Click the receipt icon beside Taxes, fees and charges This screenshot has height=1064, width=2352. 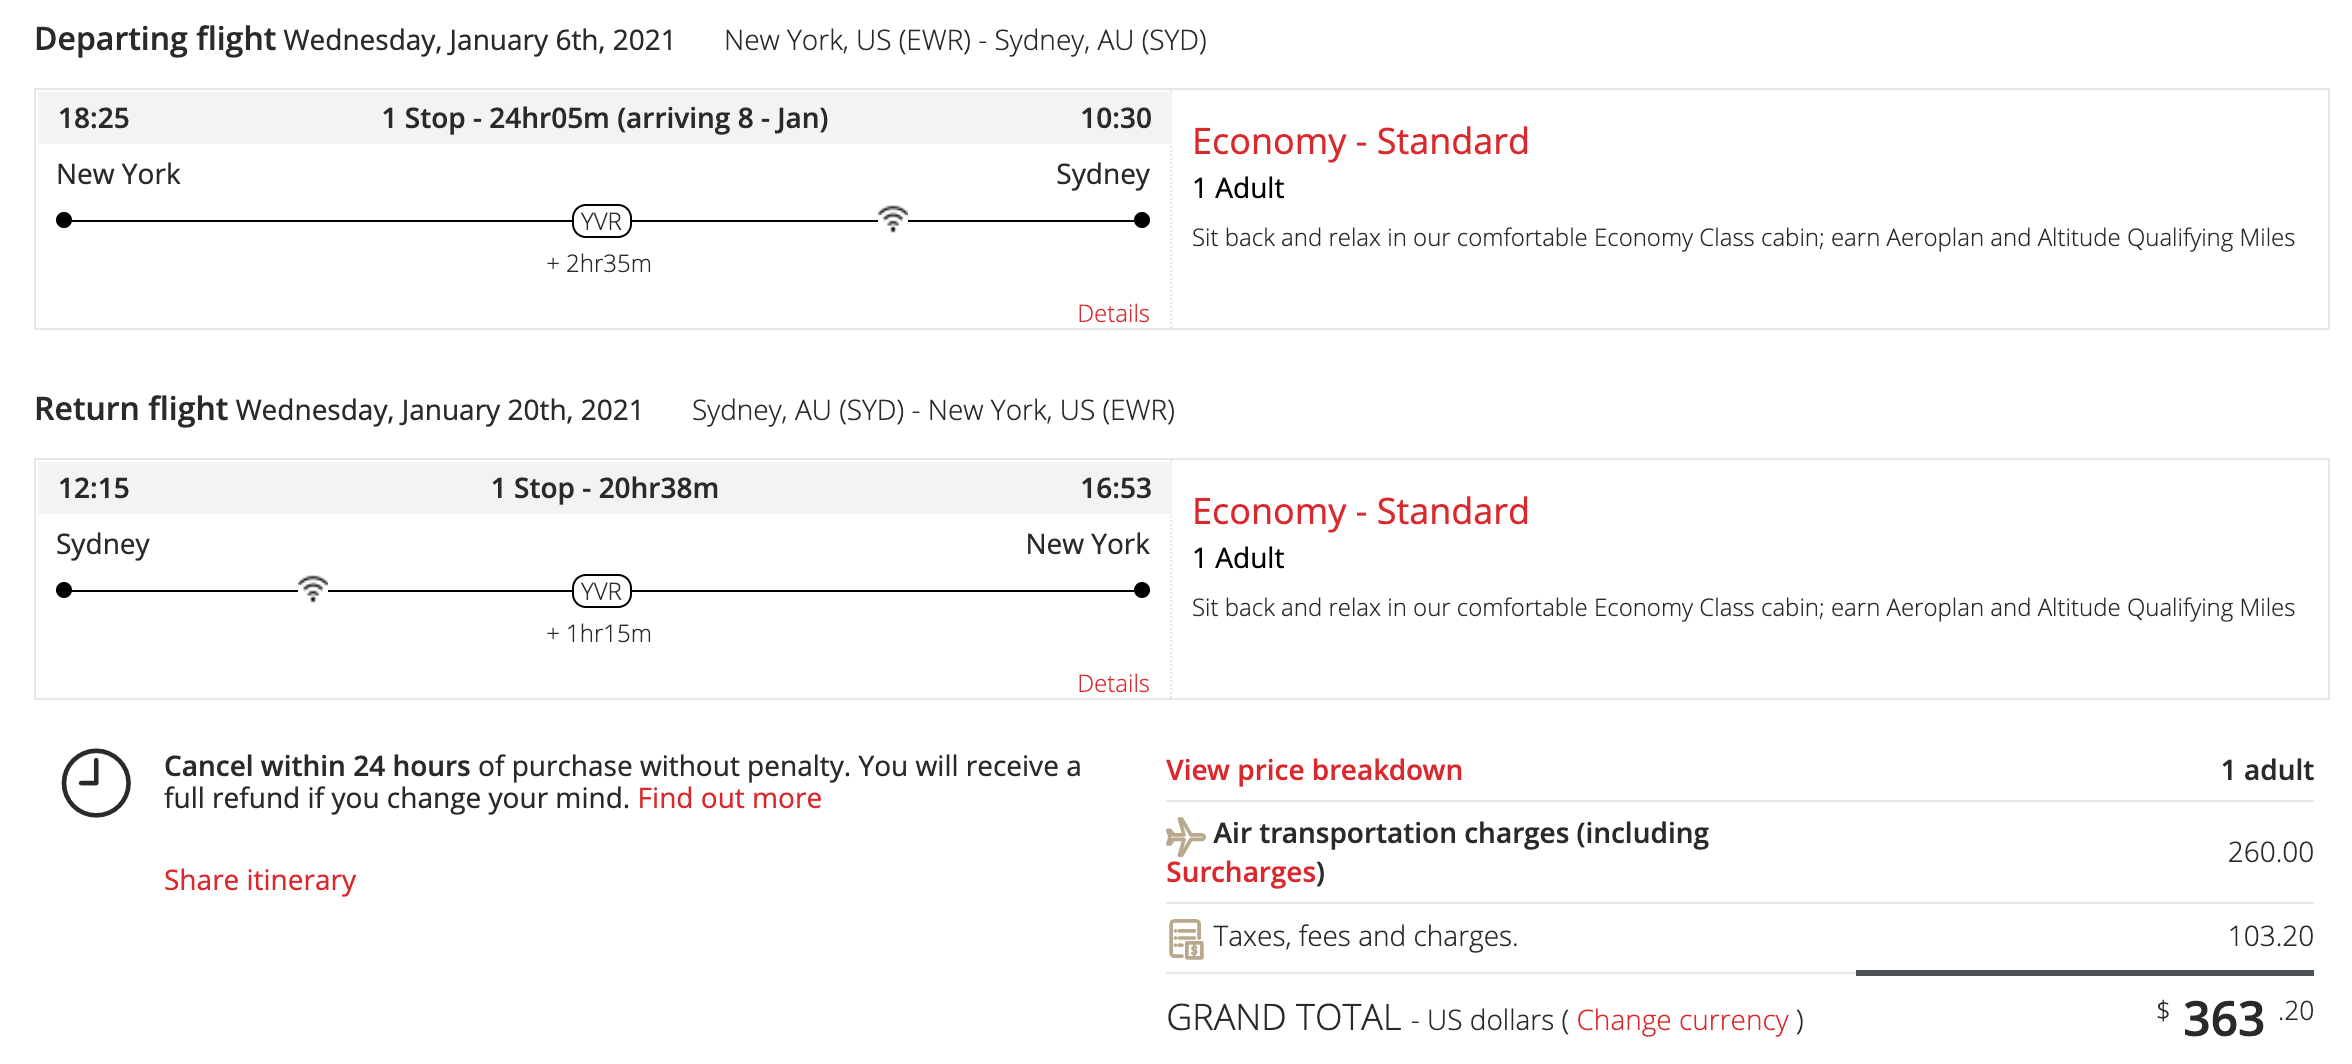1186,938
